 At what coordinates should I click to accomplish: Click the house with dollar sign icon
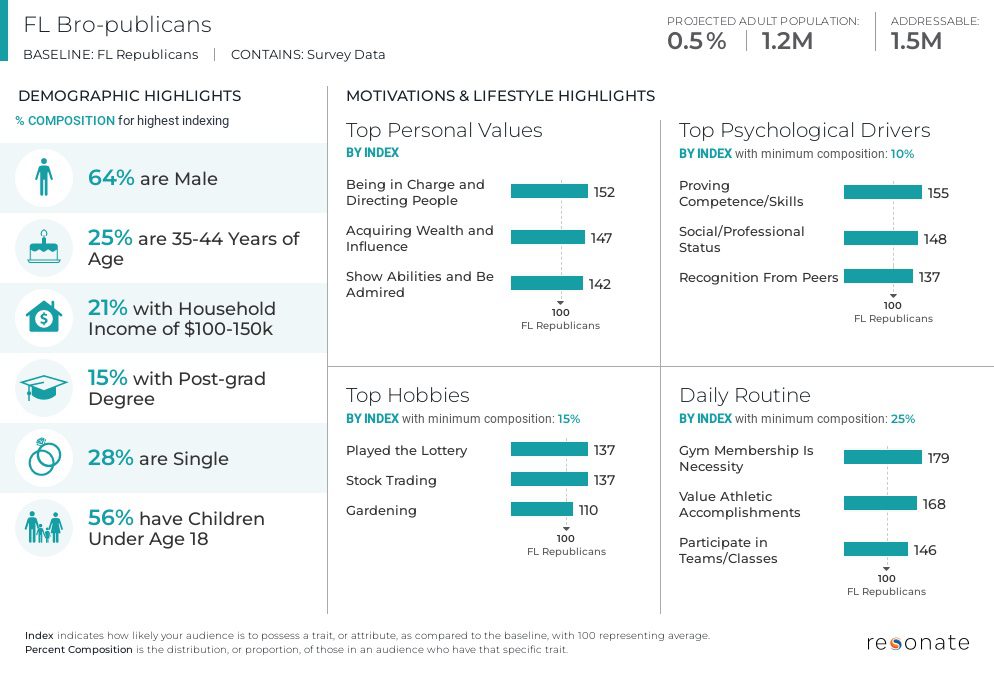tap(44, 316)
